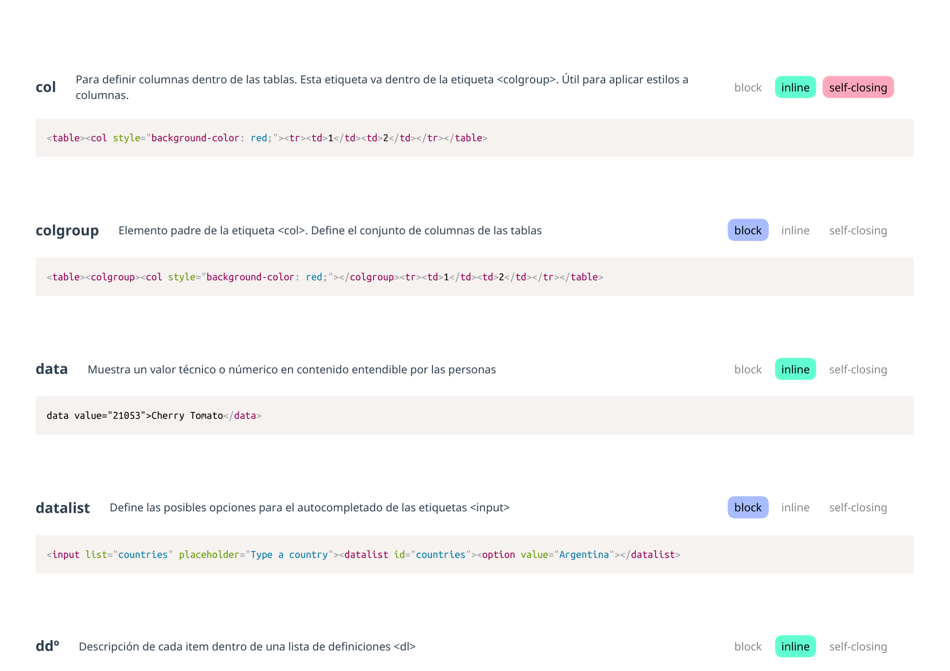
Task: Toggle the "inline" badge on the dd row
Action: [x=795, y=646]
